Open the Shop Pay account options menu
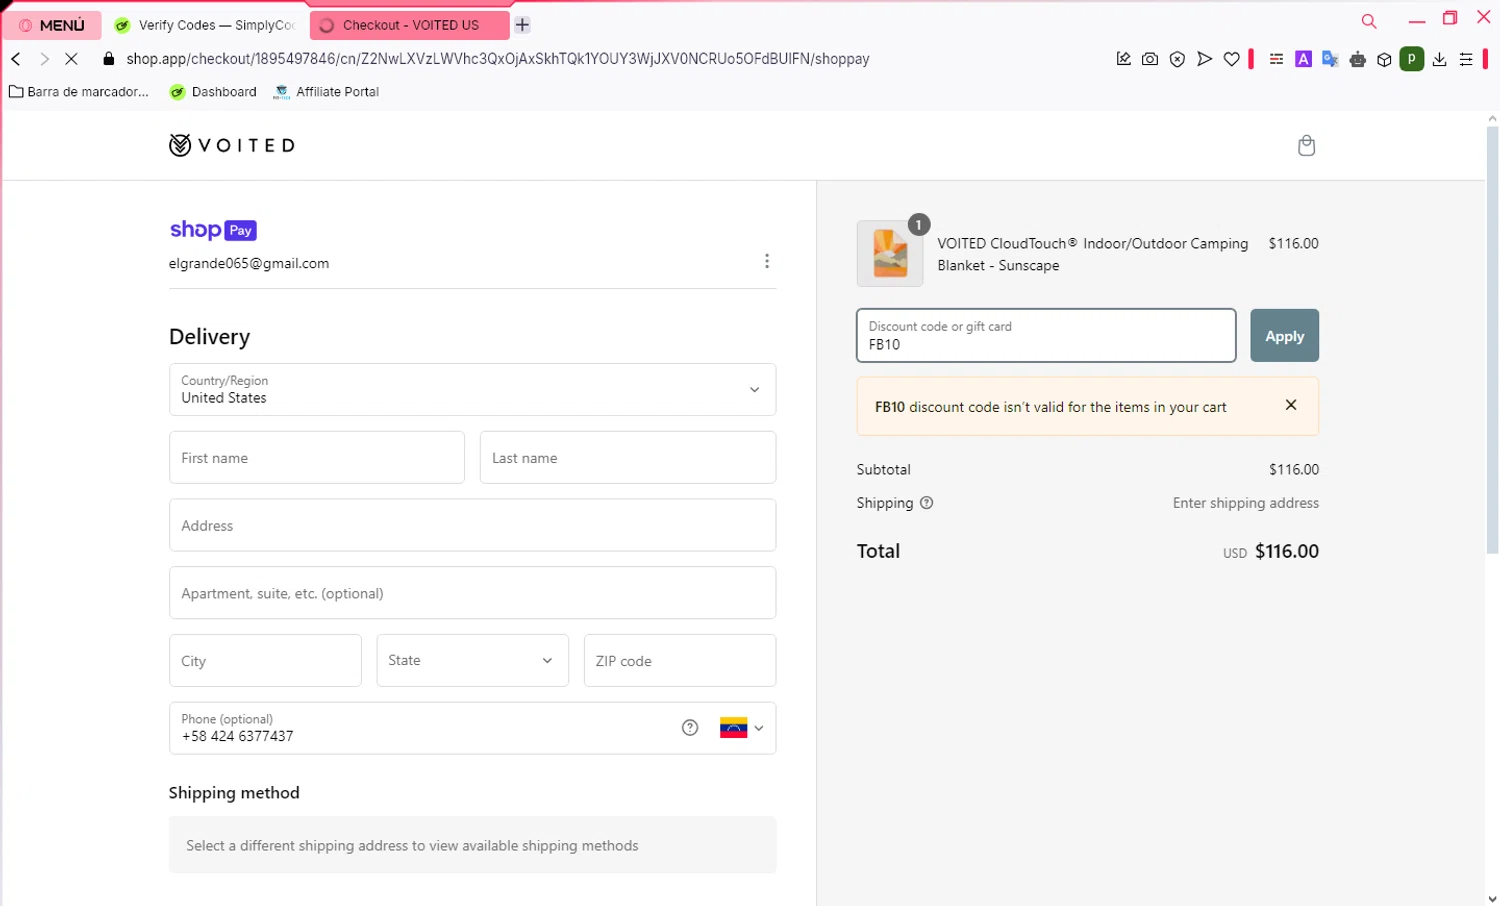 767,261
